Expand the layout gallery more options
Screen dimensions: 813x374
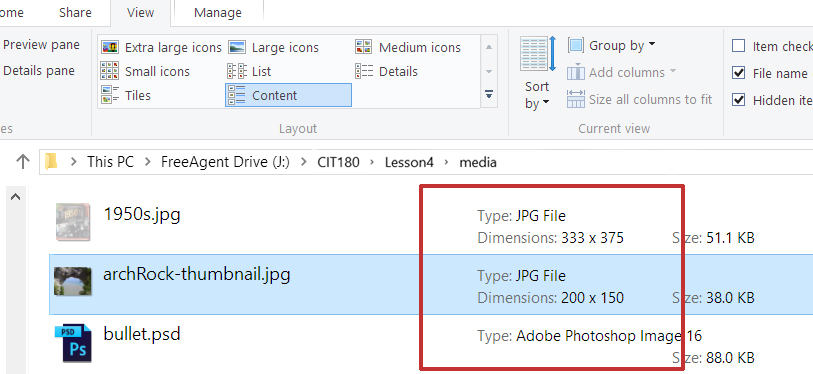(x=488, y=94)
